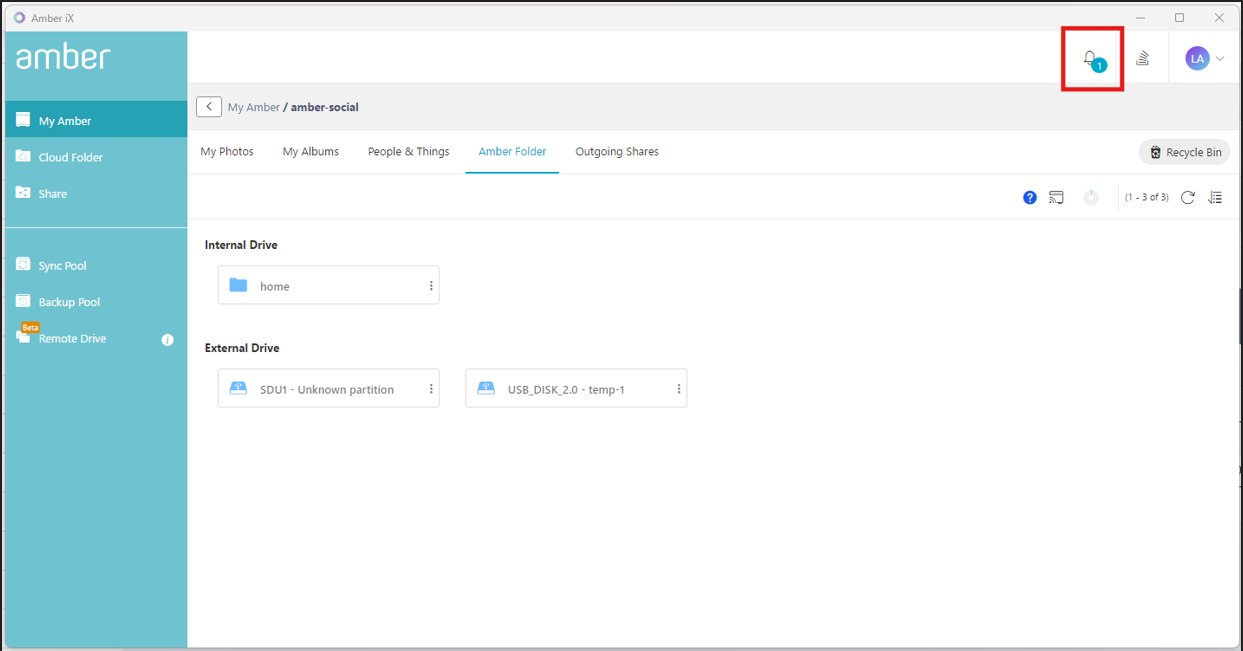Click the External Drive heading
The height and width of the screenshot is (651, 1243).
click(x=242, y=348)
